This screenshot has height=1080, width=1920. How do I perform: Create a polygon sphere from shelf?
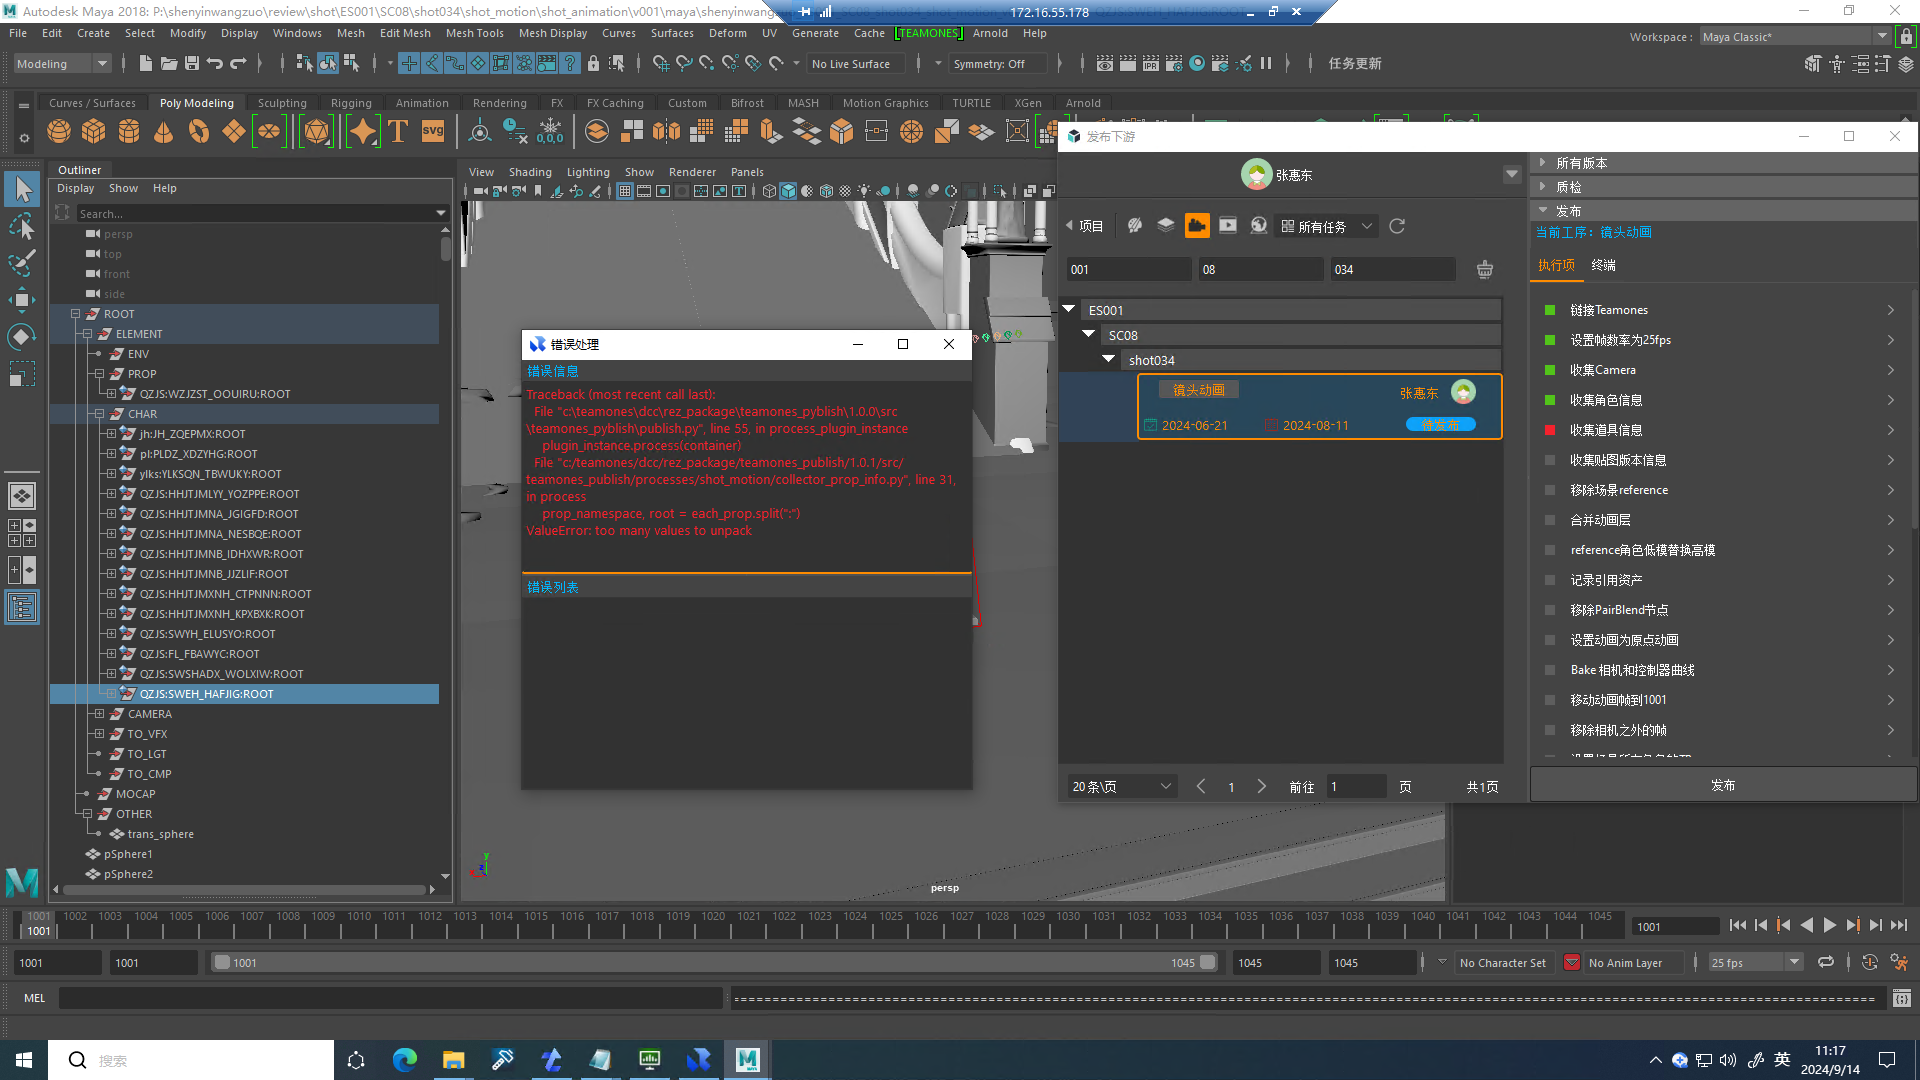click(x=59, y=131)
